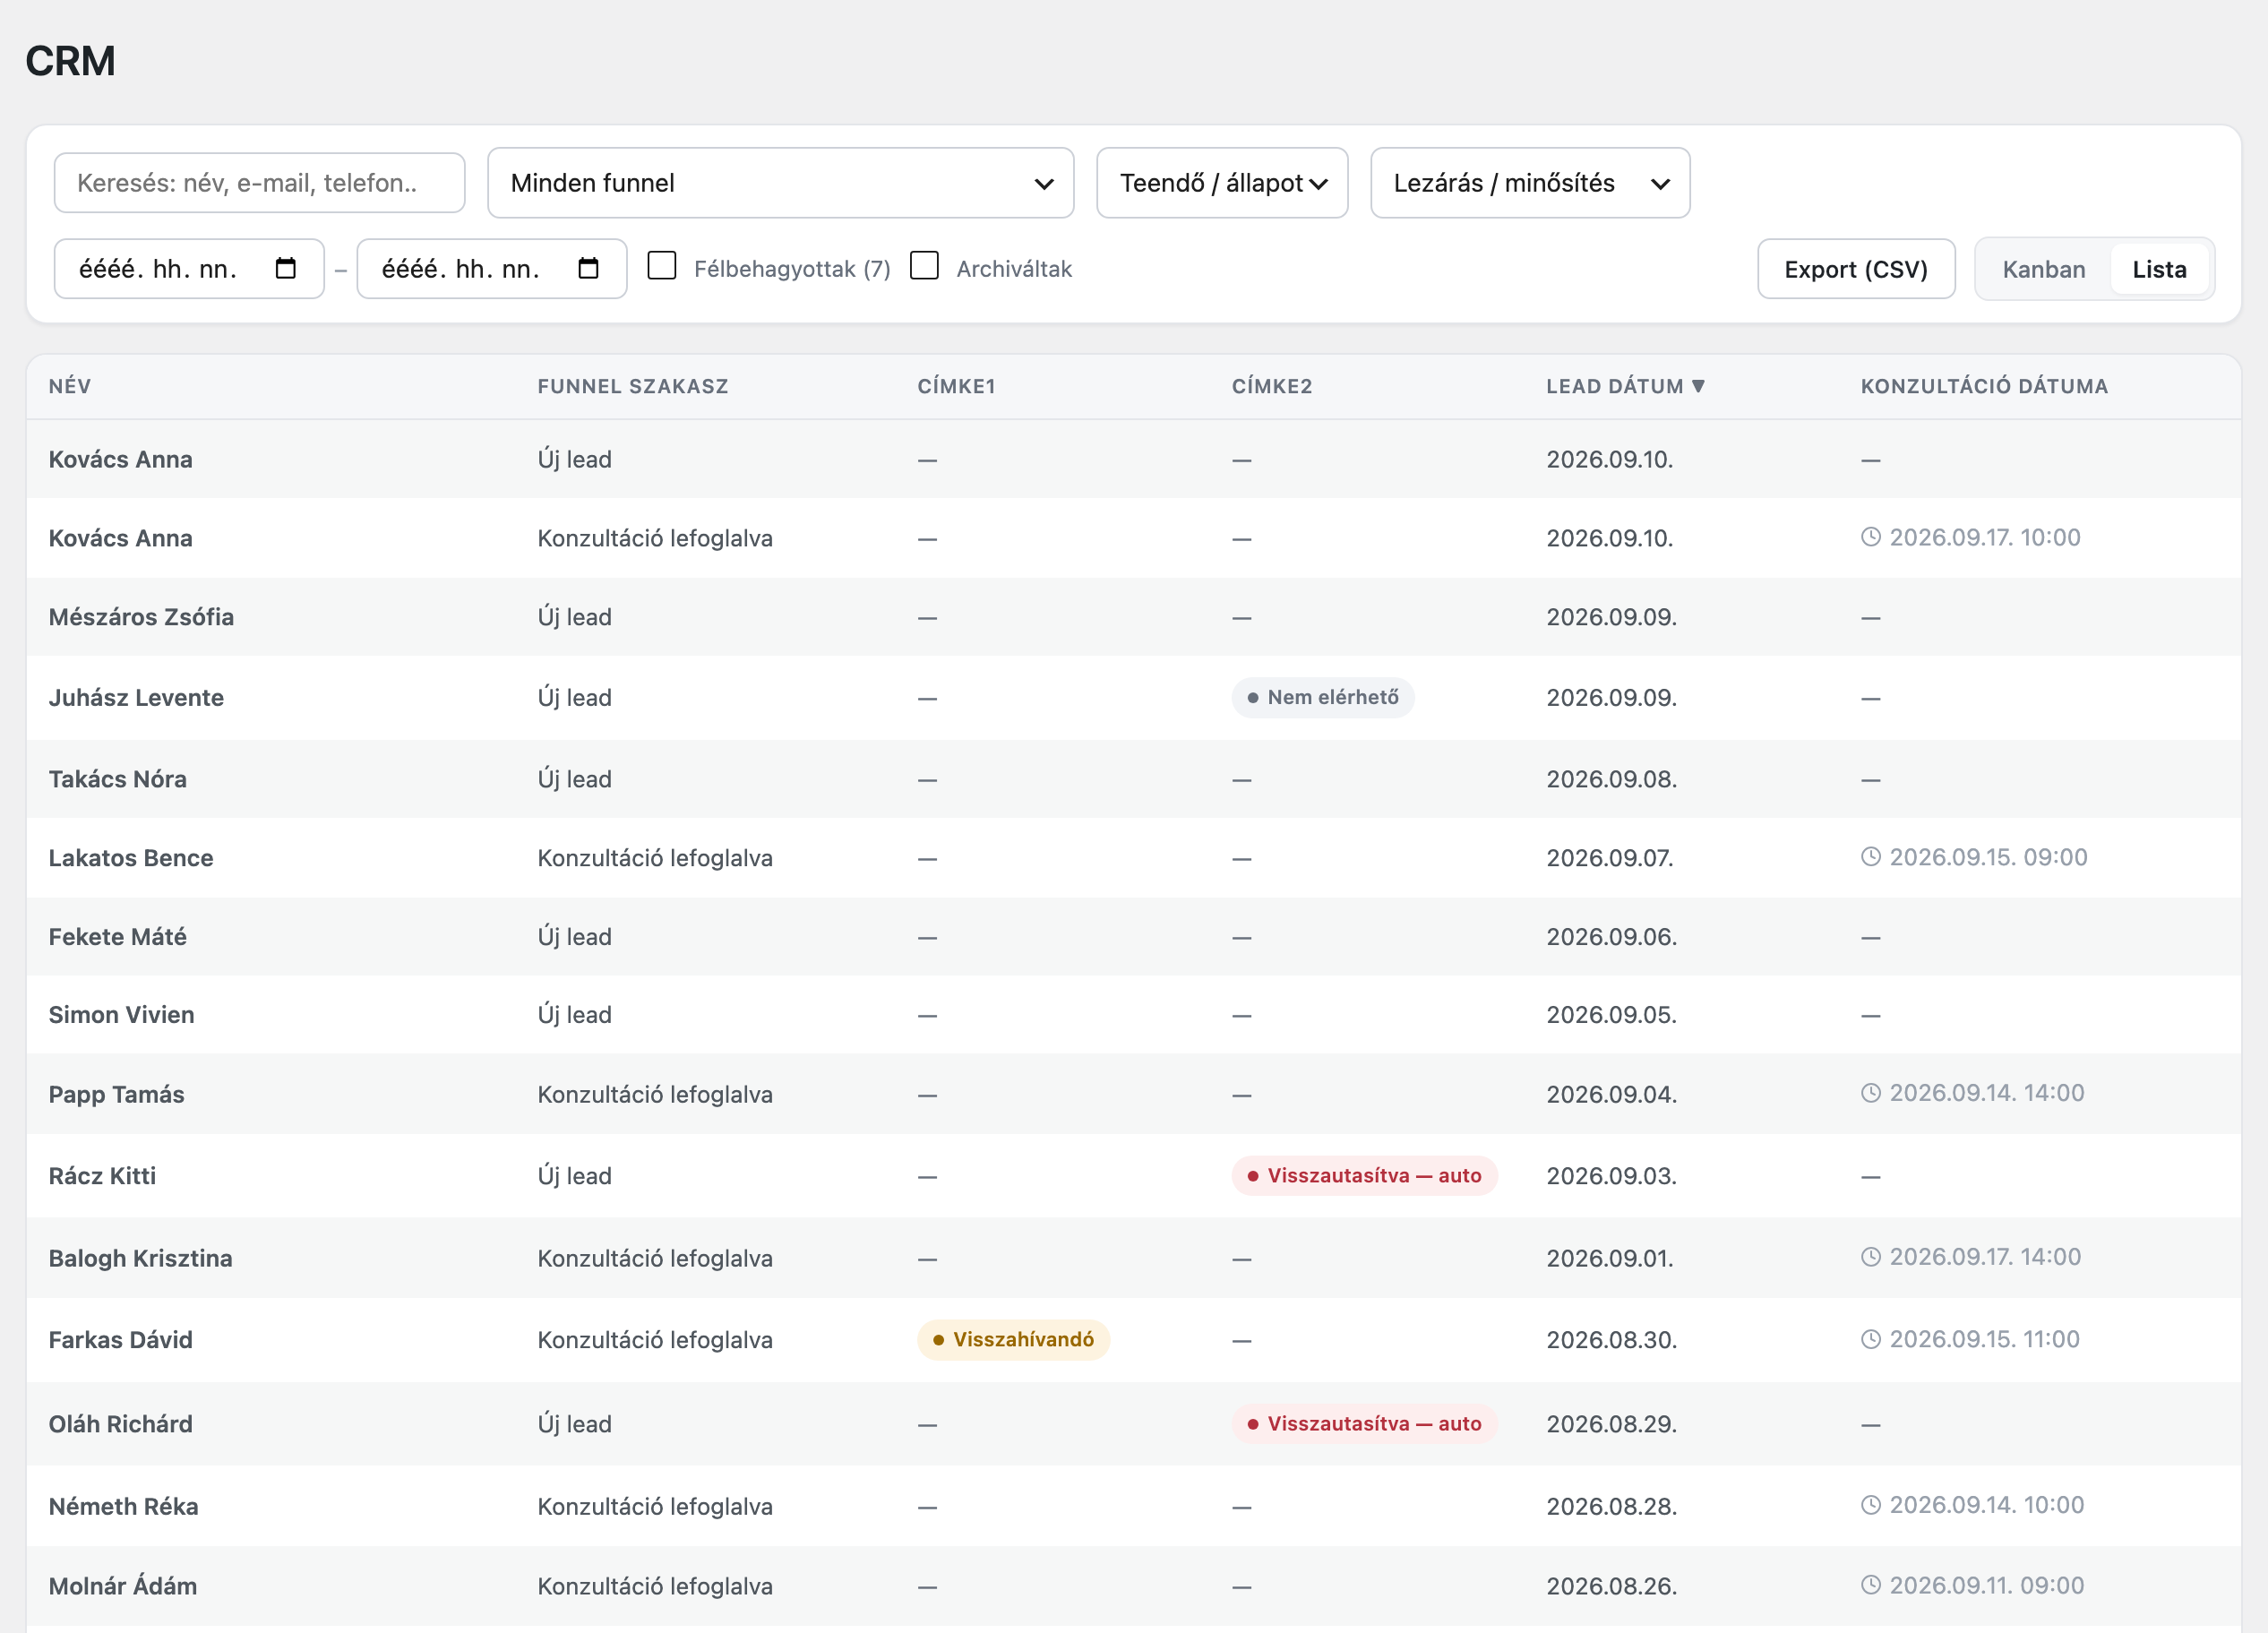This screenshot has height=1633, width=2268.
Task: Open the Lezárás / minősítés dropdown
Action: [1530, 183]
